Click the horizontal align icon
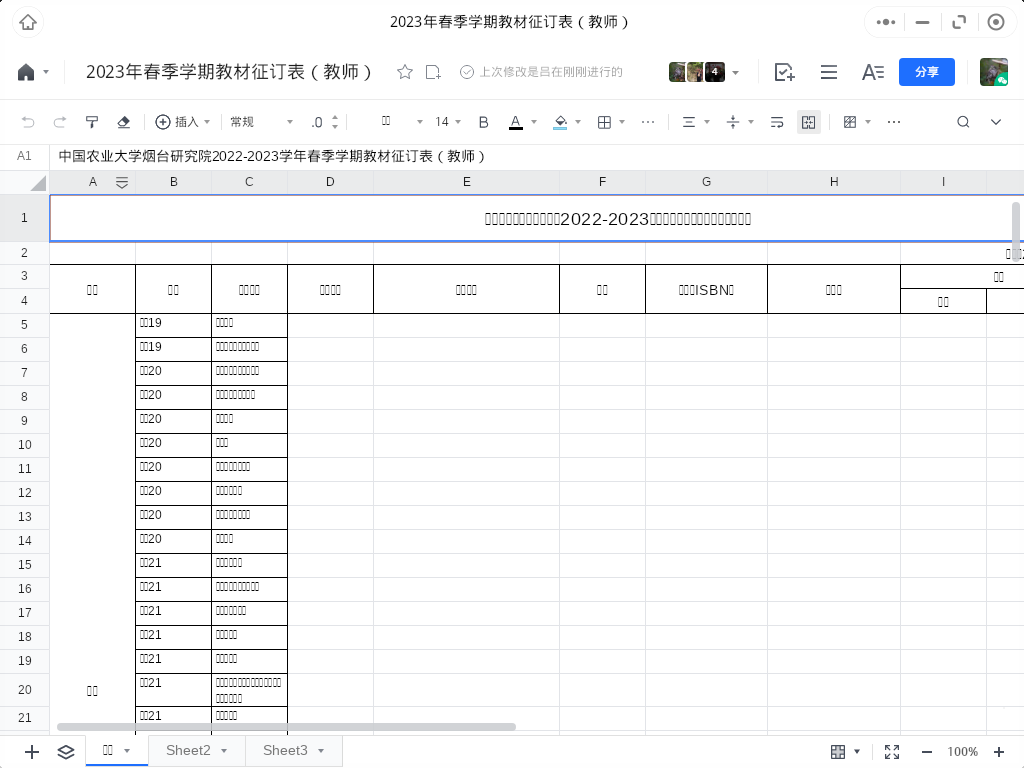Viewport: 1024px width, 768px height. 689,122
